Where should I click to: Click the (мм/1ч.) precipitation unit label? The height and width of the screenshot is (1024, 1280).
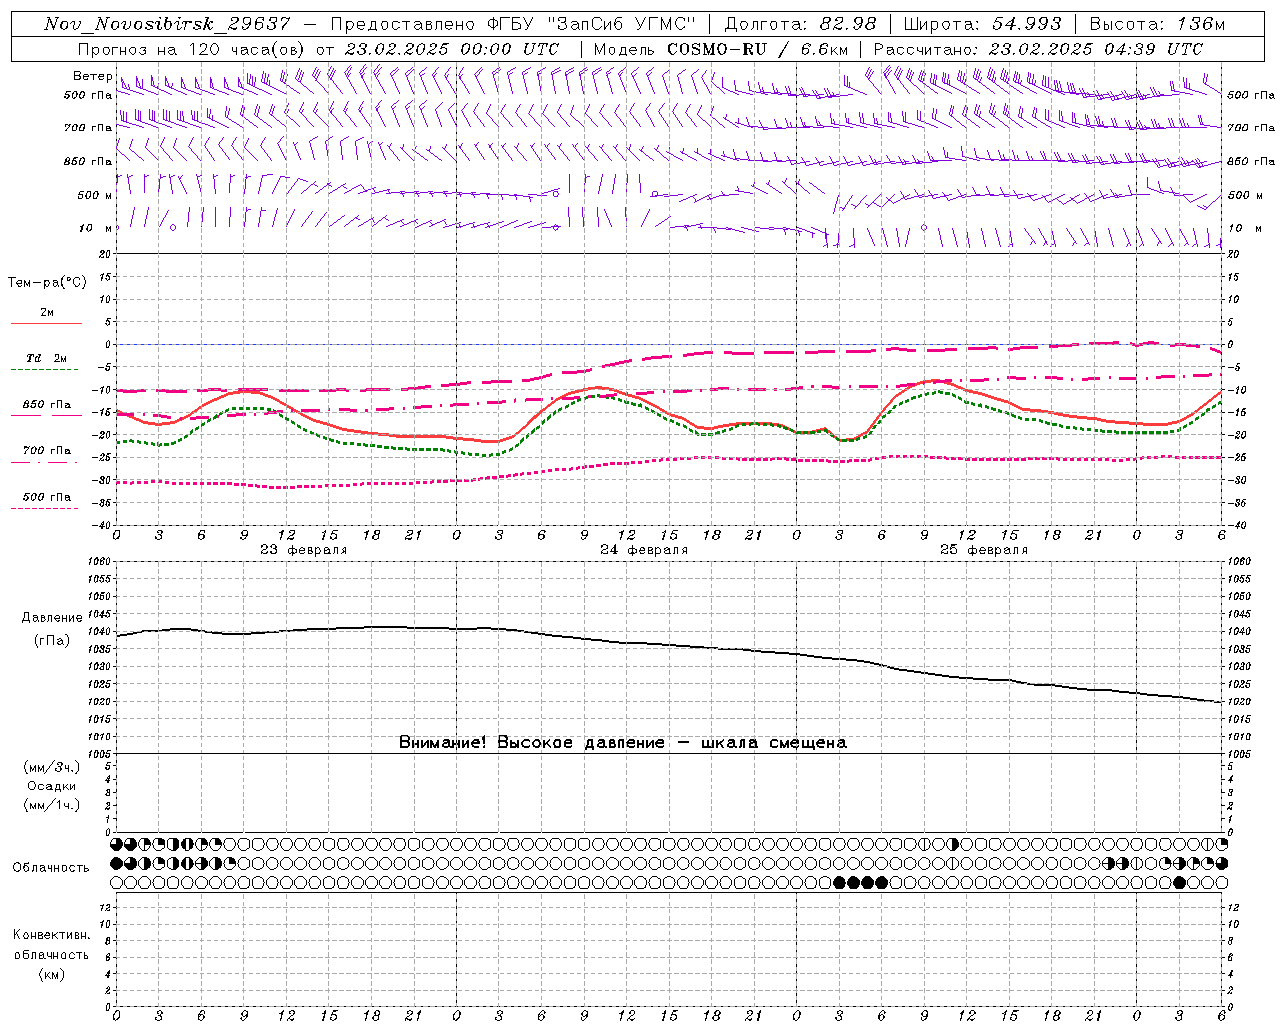point(52,805)
